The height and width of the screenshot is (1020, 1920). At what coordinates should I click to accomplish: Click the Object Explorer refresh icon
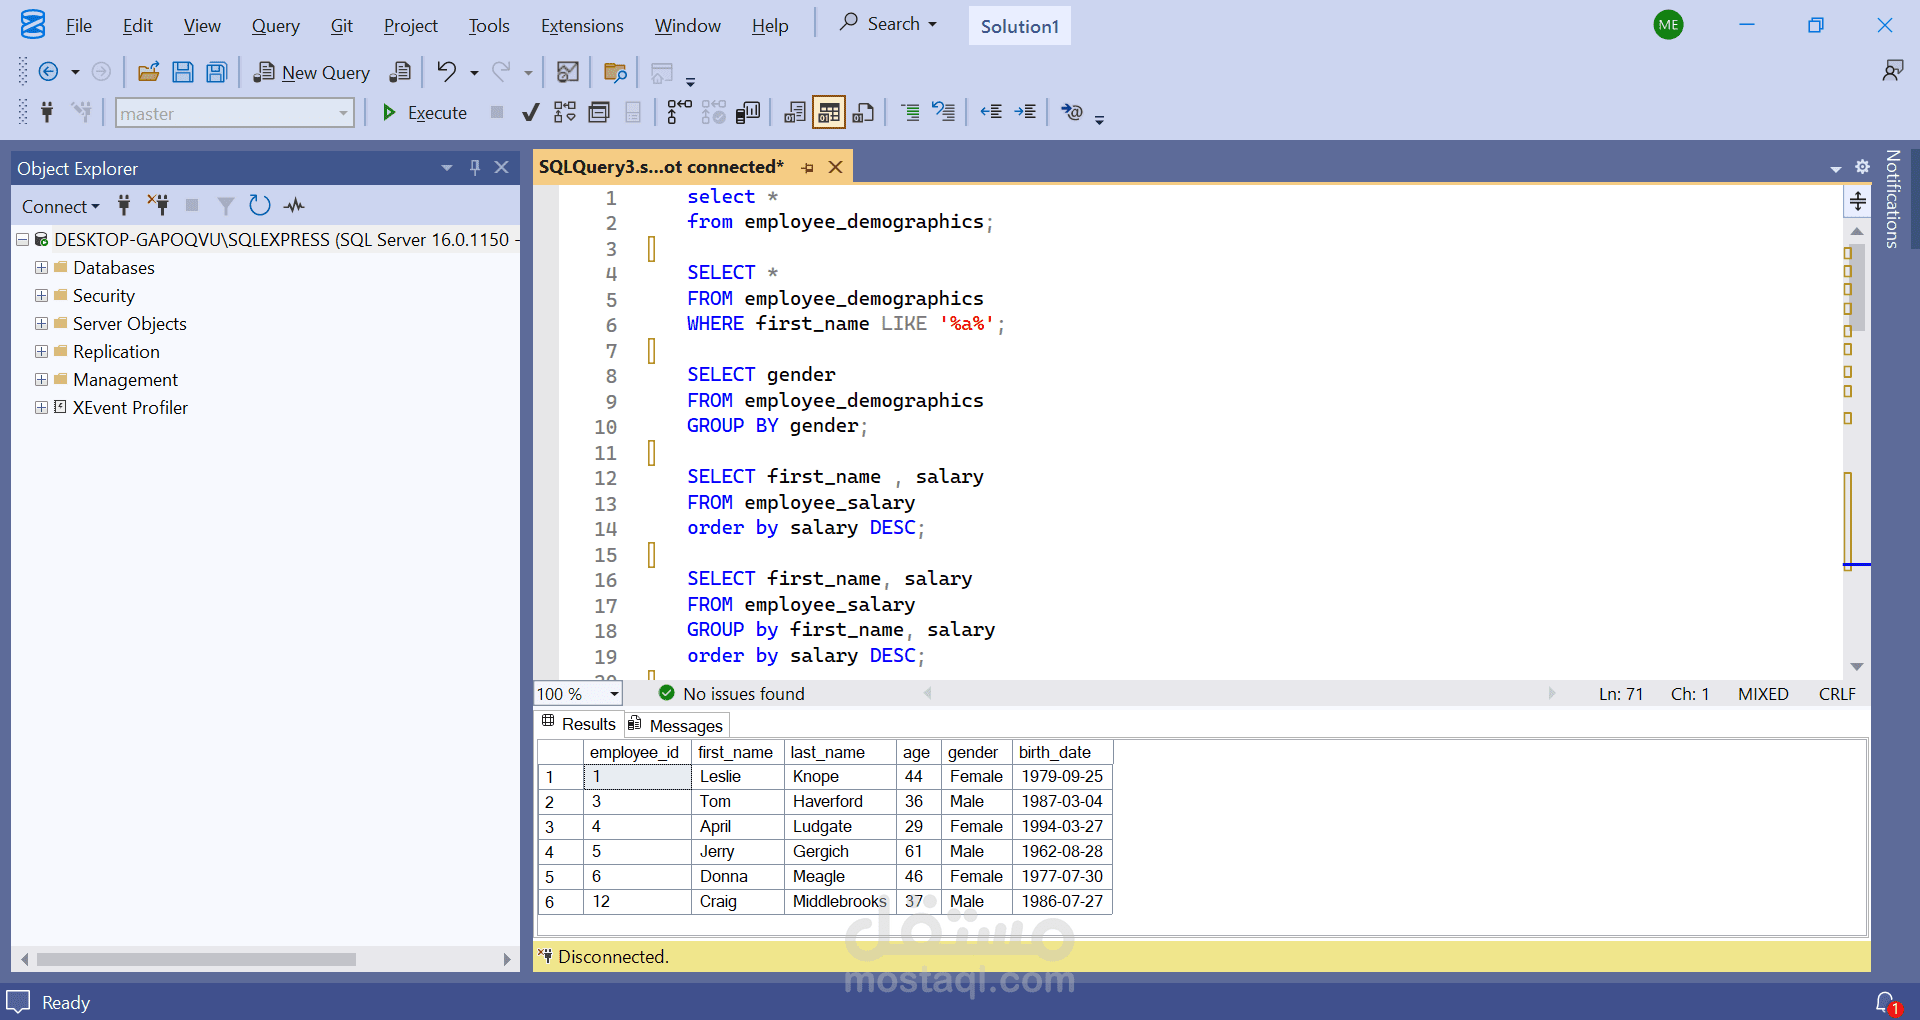(259, 205)
